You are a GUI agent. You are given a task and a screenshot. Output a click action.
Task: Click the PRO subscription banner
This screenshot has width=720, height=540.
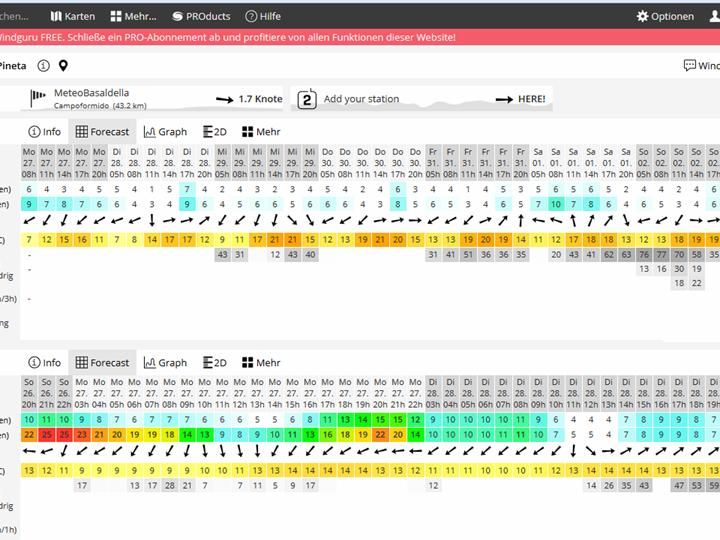point(230,37)
